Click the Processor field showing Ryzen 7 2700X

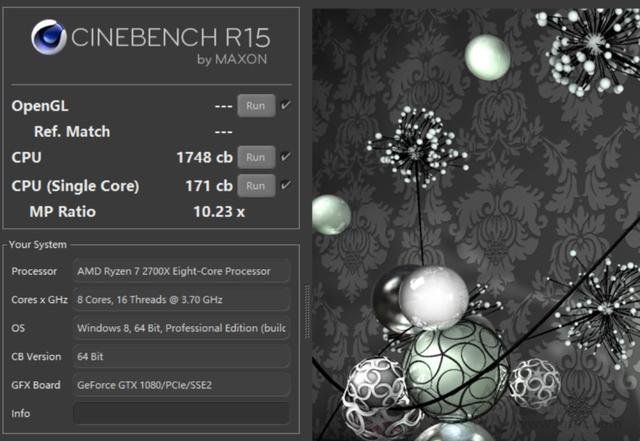182,271
